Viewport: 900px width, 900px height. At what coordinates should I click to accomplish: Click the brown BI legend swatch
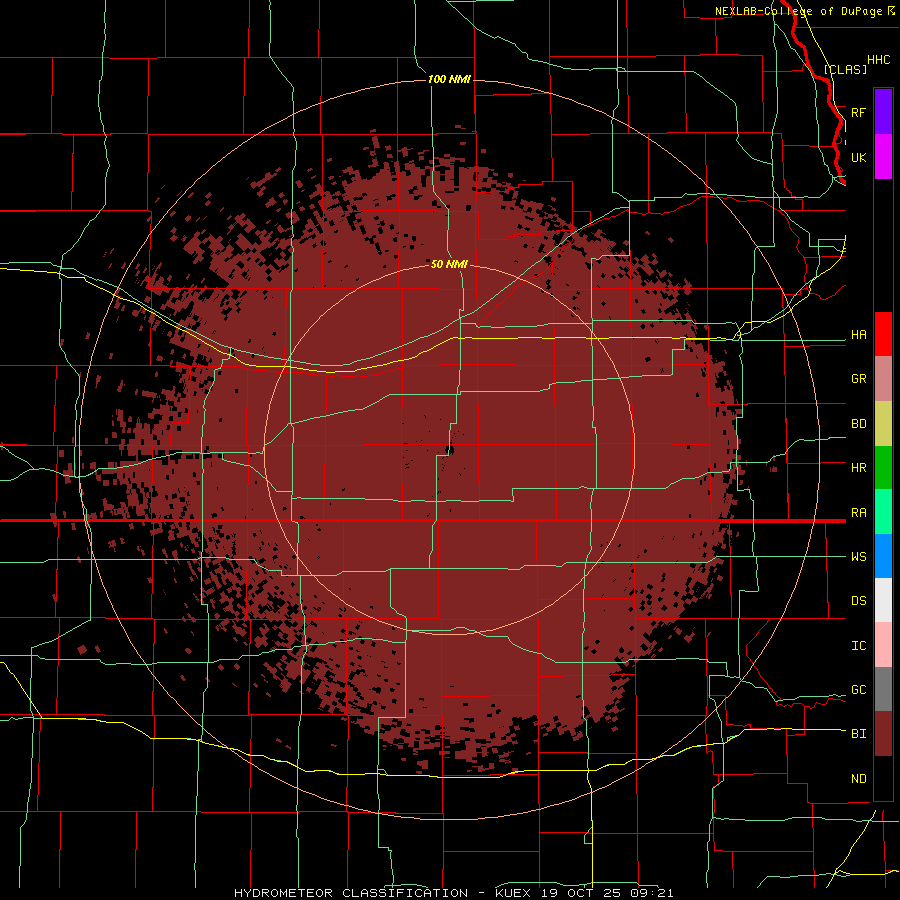click(883, 734)
